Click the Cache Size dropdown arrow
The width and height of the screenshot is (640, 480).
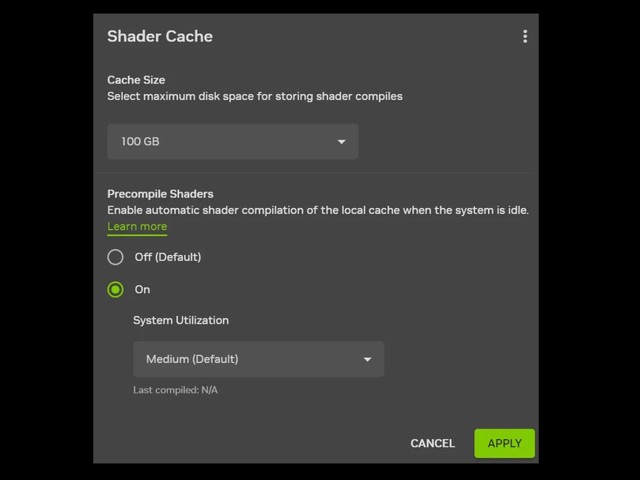point(341,142)
